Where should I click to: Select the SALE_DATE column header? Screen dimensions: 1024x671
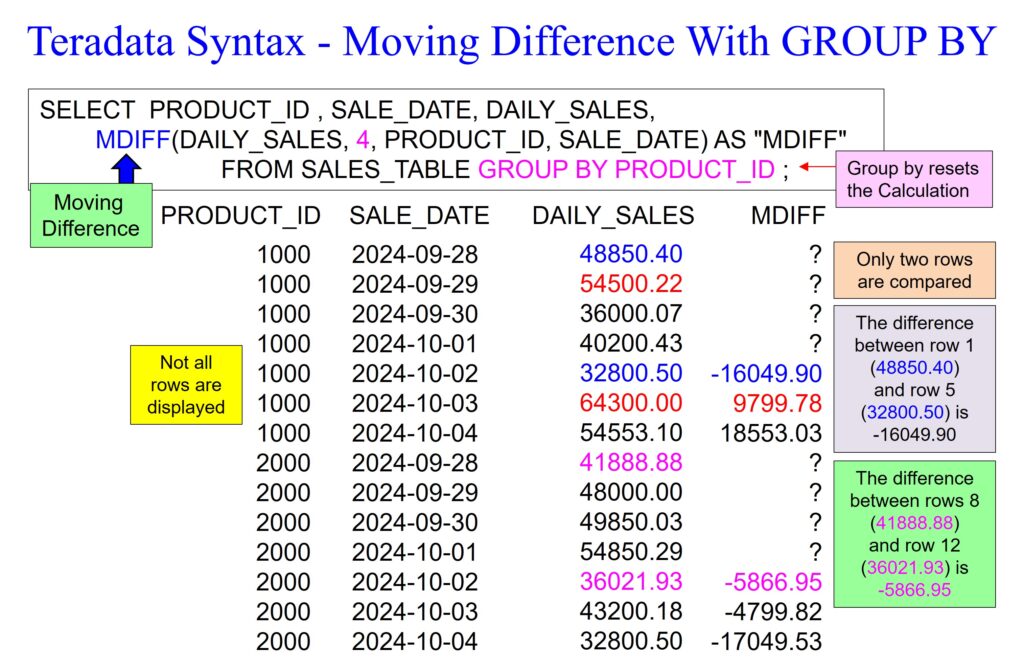pyautogui.click(x=419, y=215)
